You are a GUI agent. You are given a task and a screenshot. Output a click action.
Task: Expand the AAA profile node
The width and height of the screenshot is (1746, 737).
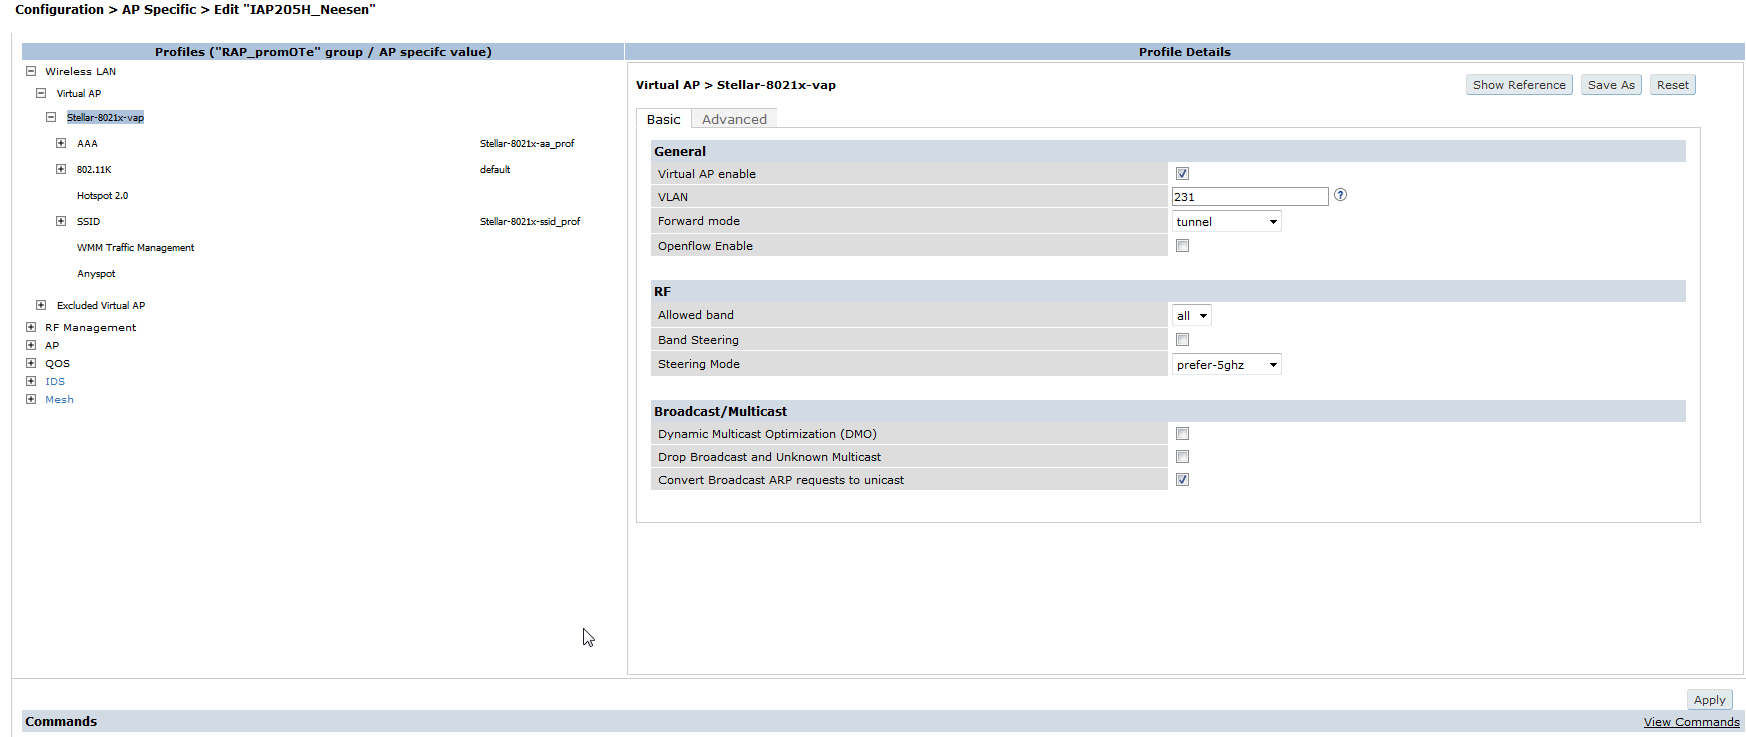click(x=61, y=143)
